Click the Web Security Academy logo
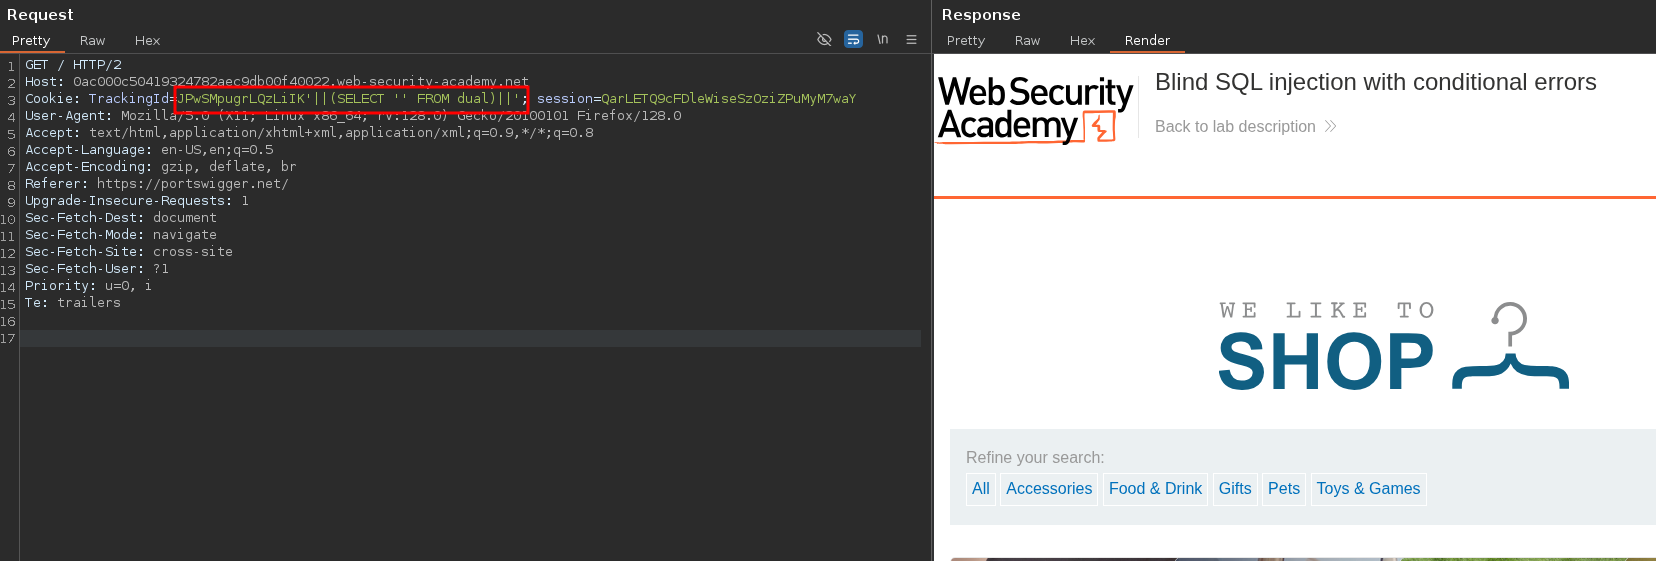1656x561 pixels. pos(1035,109)
